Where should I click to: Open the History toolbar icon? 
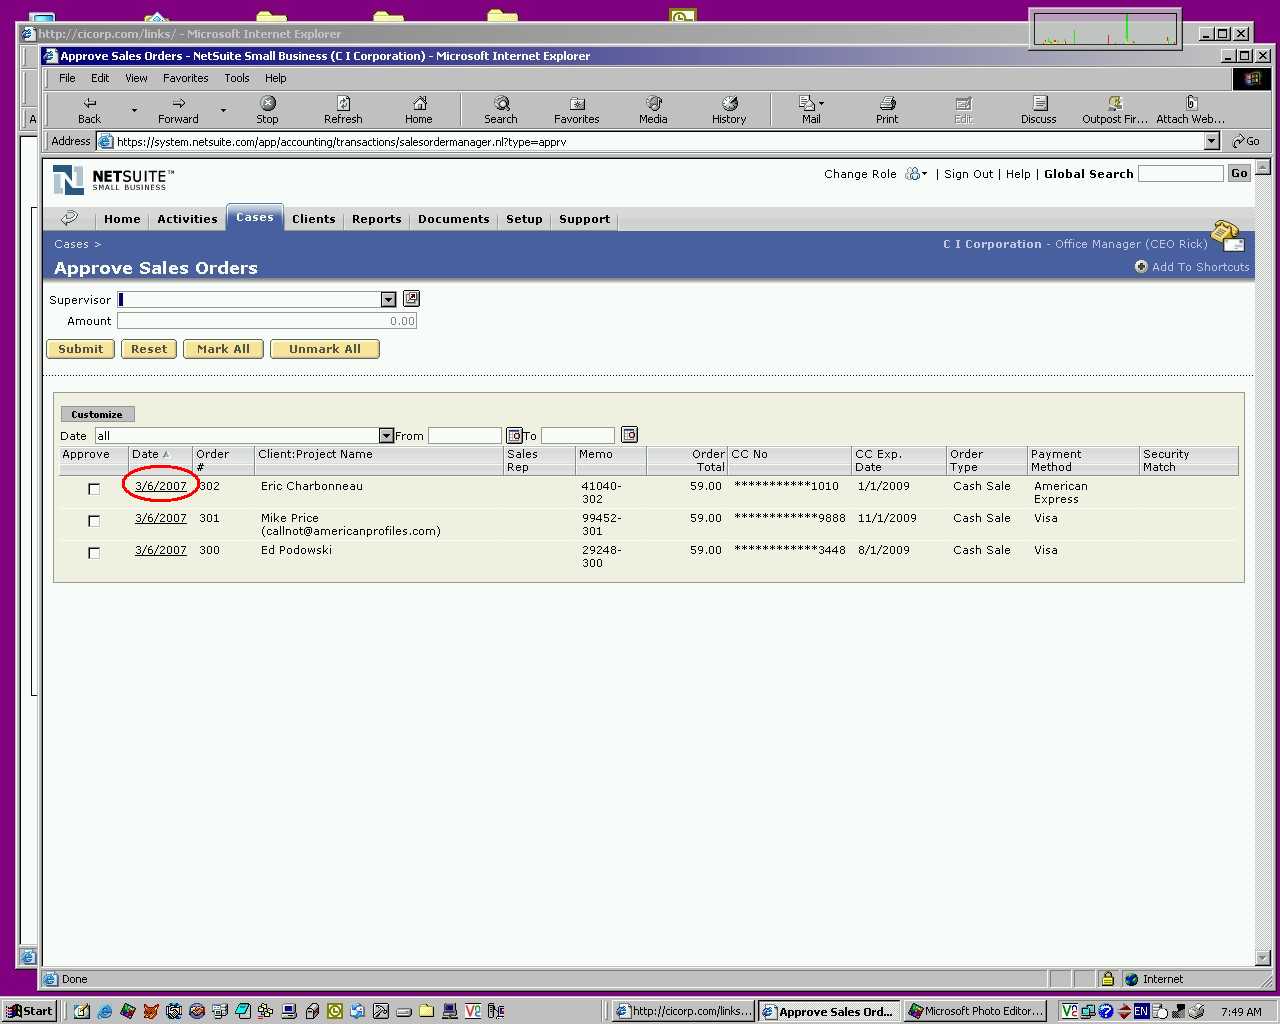pos(729,104)
